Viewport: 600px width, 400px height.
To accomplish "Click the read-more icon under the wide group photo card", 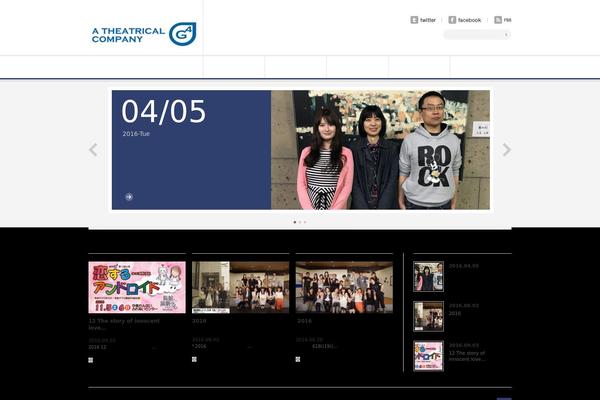I will [x=298, y=359].
